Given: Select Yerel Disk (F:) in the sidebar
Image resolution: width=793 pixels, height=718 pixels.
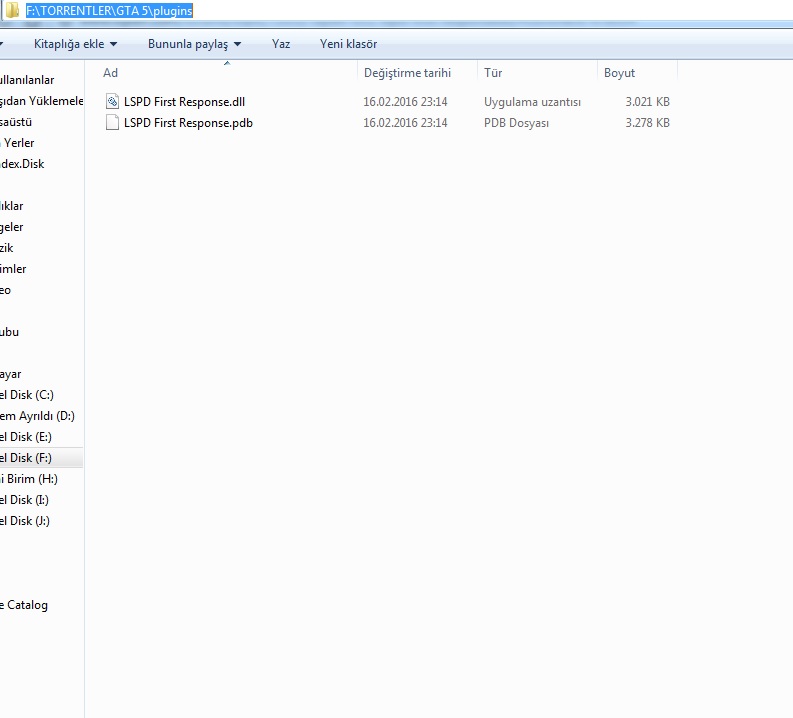Looking at the screenshot, I should point(26,458).
